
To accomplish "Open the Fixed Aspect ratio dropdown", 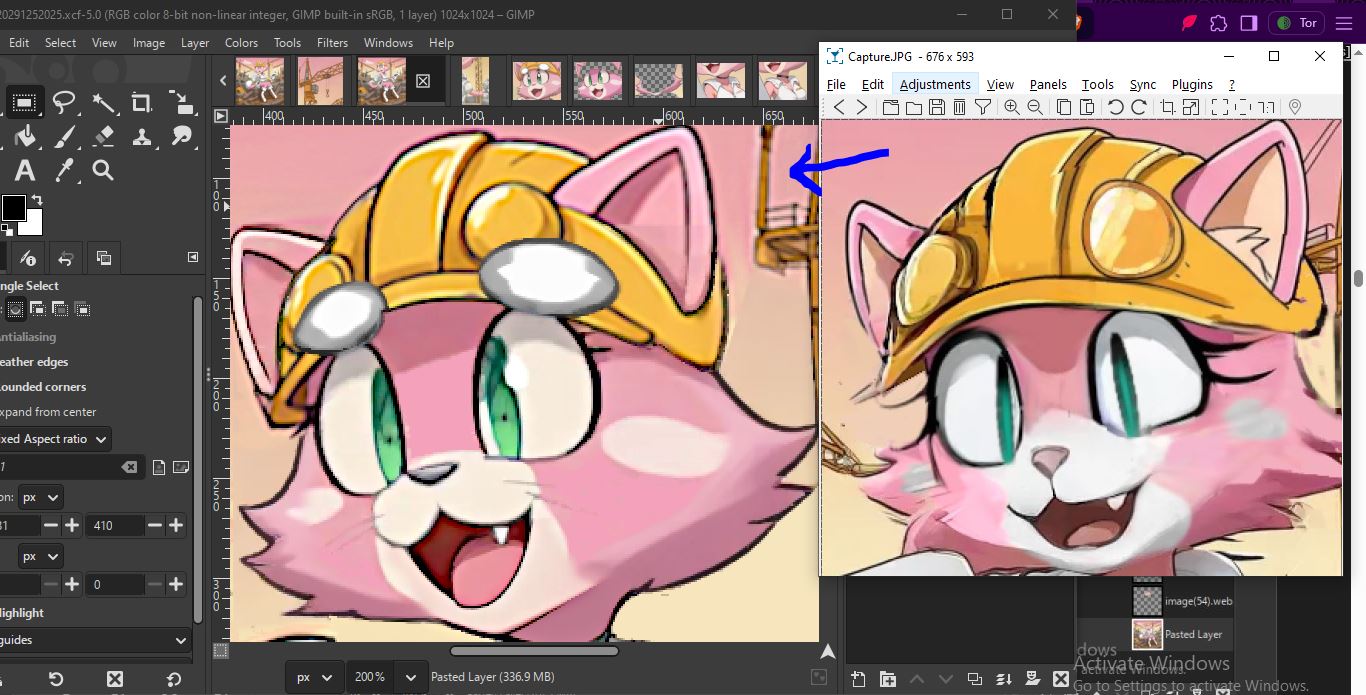I will pyautogui.click(x=54, y=439).
